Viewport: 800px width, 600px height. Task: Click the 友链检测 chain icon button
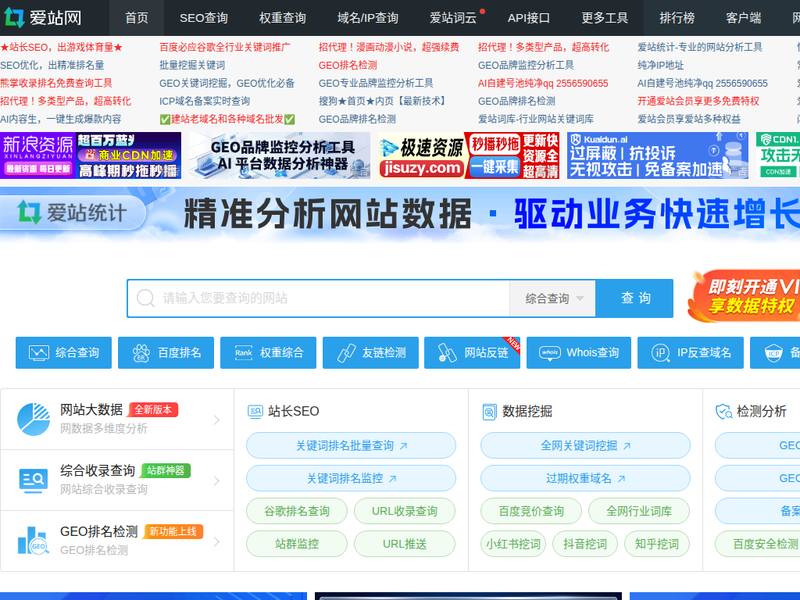point(346,353)
